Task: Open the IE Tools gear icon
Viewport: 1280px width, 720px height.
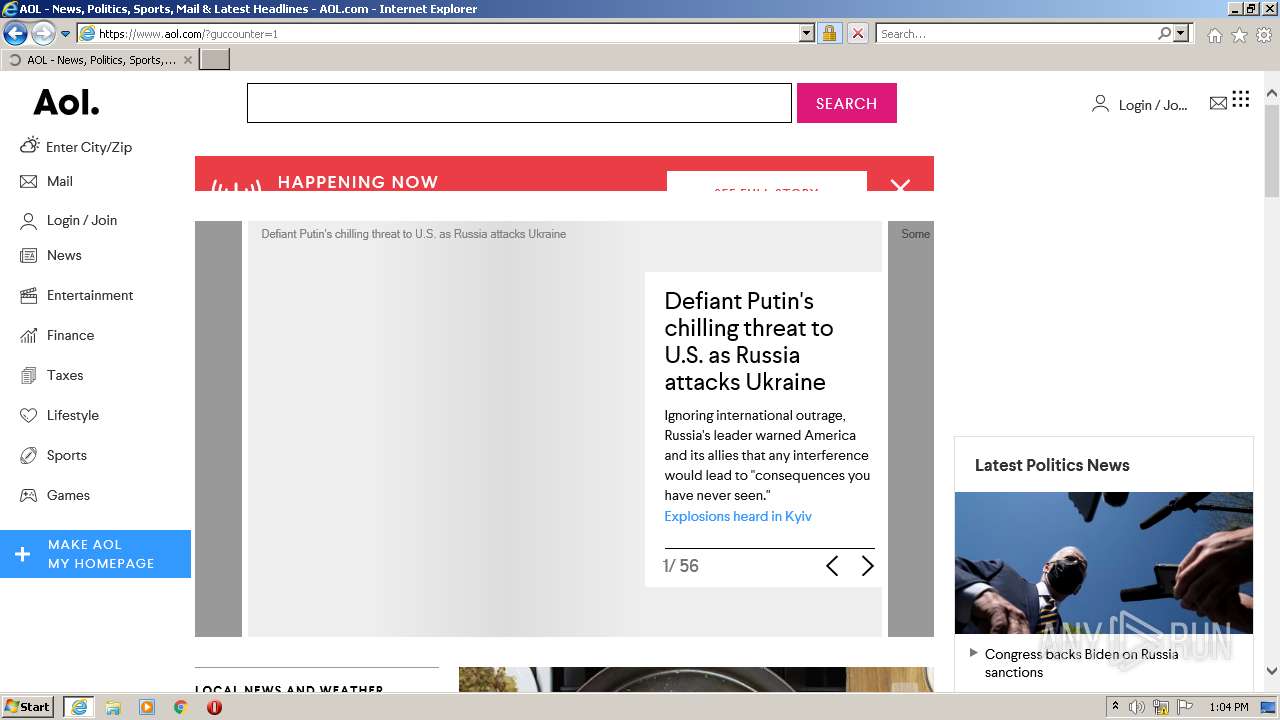Action: click(x=1264, y=35)
